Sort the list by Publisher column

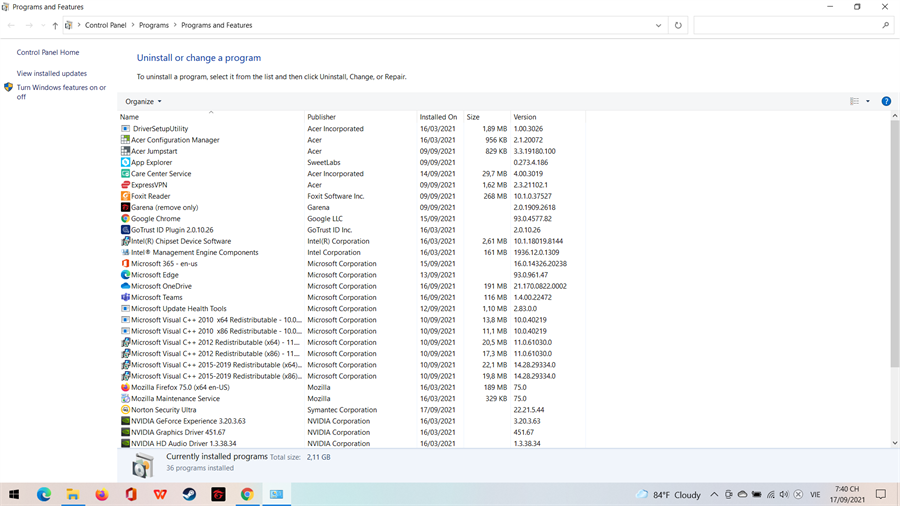[x=321, y=117]
